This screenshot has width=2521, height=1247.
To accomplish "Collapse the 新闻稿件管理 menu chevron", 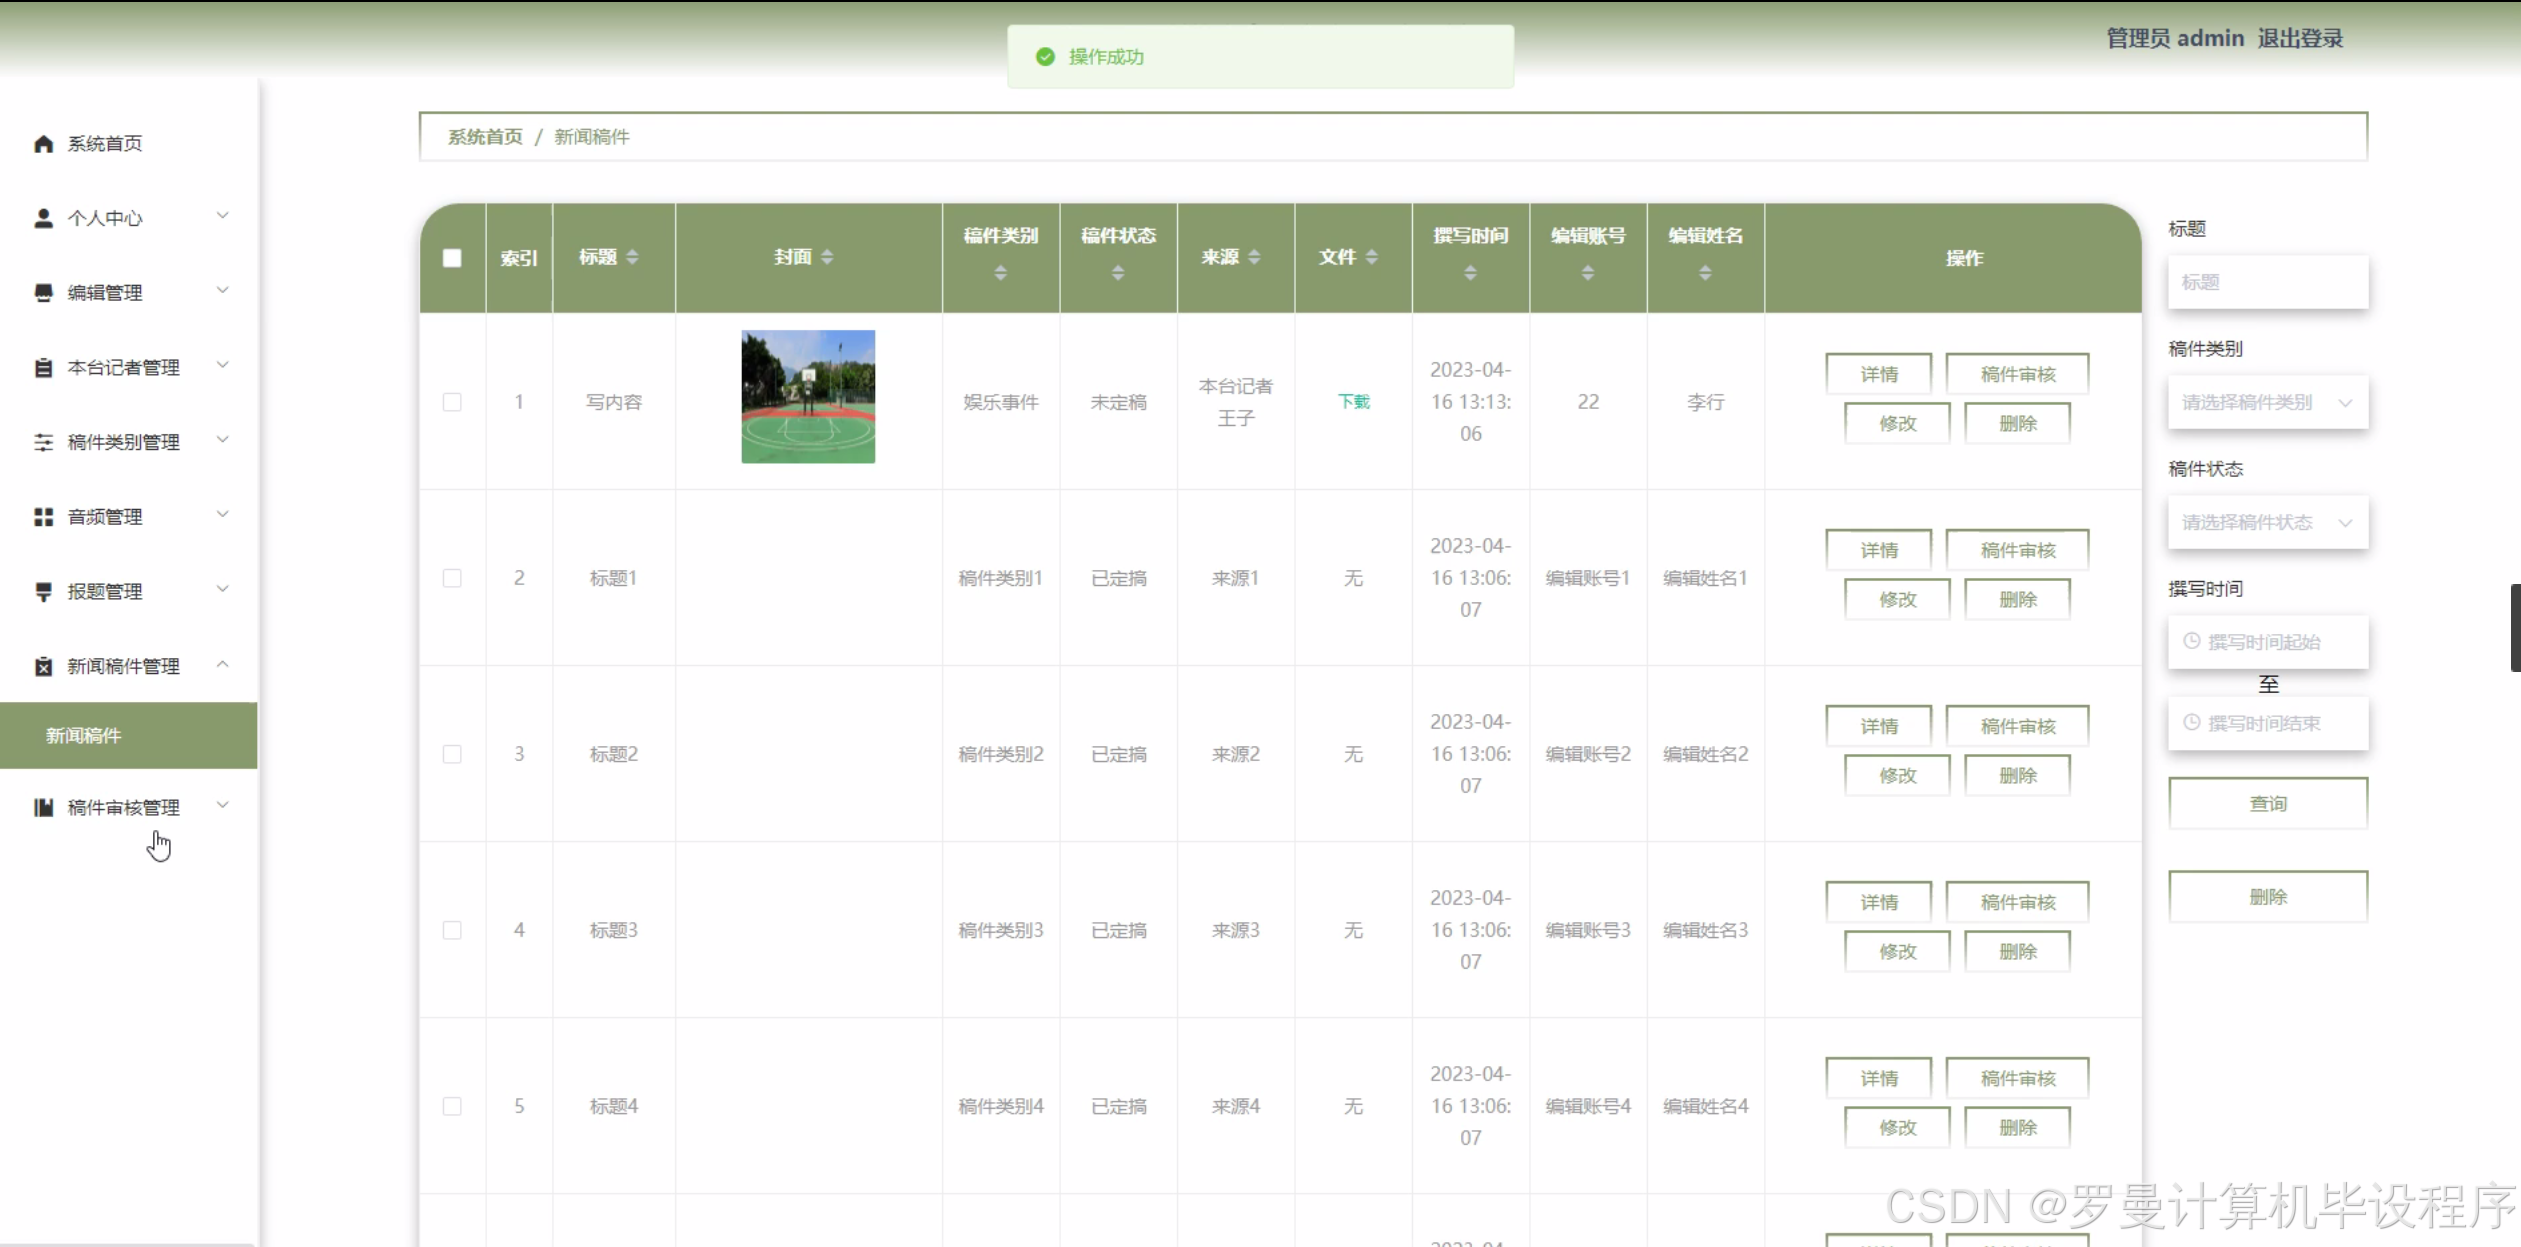I will (x=223, y=665).
